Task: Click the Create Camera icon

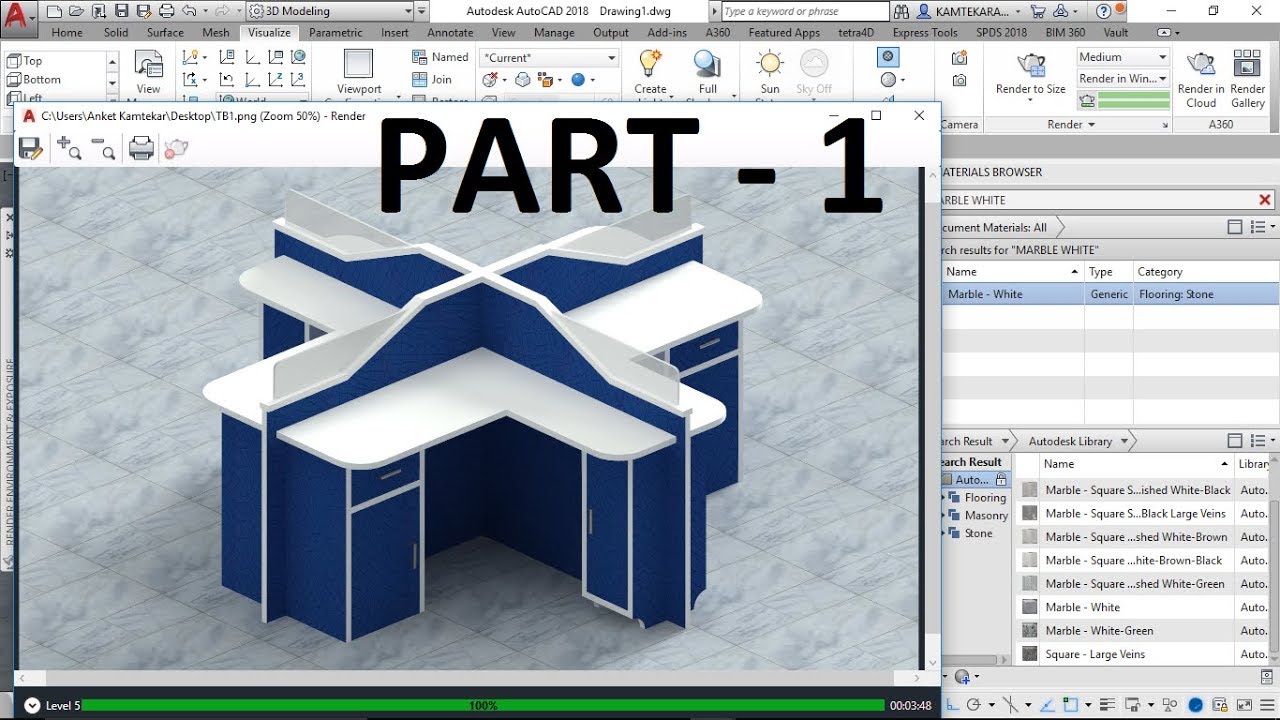Action: (x=960, y=58)
